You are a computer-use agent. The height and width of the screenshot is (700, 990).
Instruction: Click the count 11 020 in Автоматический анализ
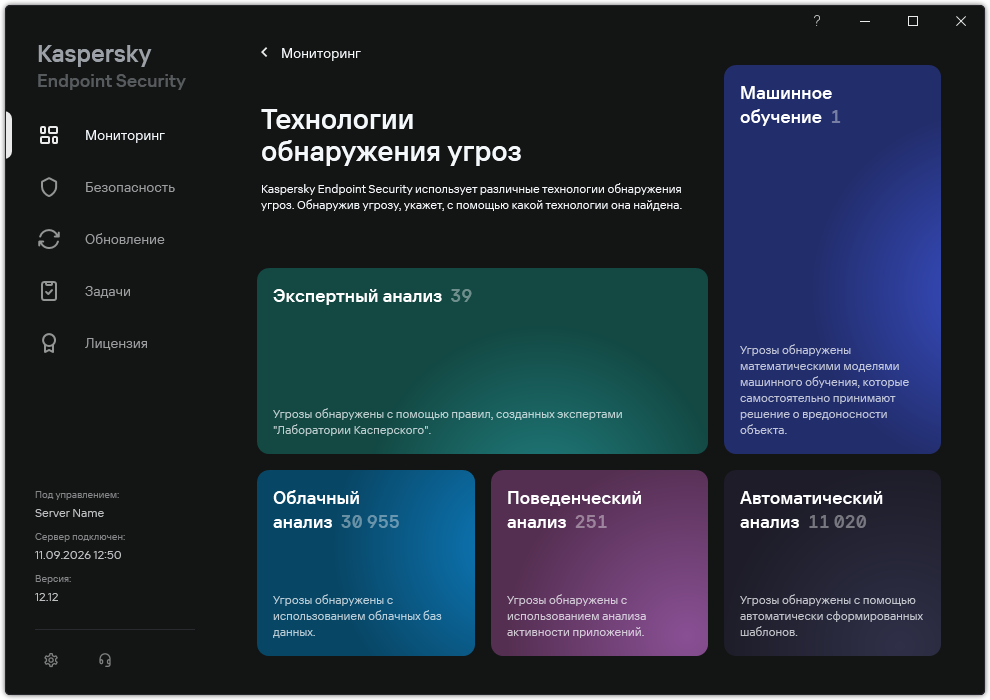(x=837, y=522)
